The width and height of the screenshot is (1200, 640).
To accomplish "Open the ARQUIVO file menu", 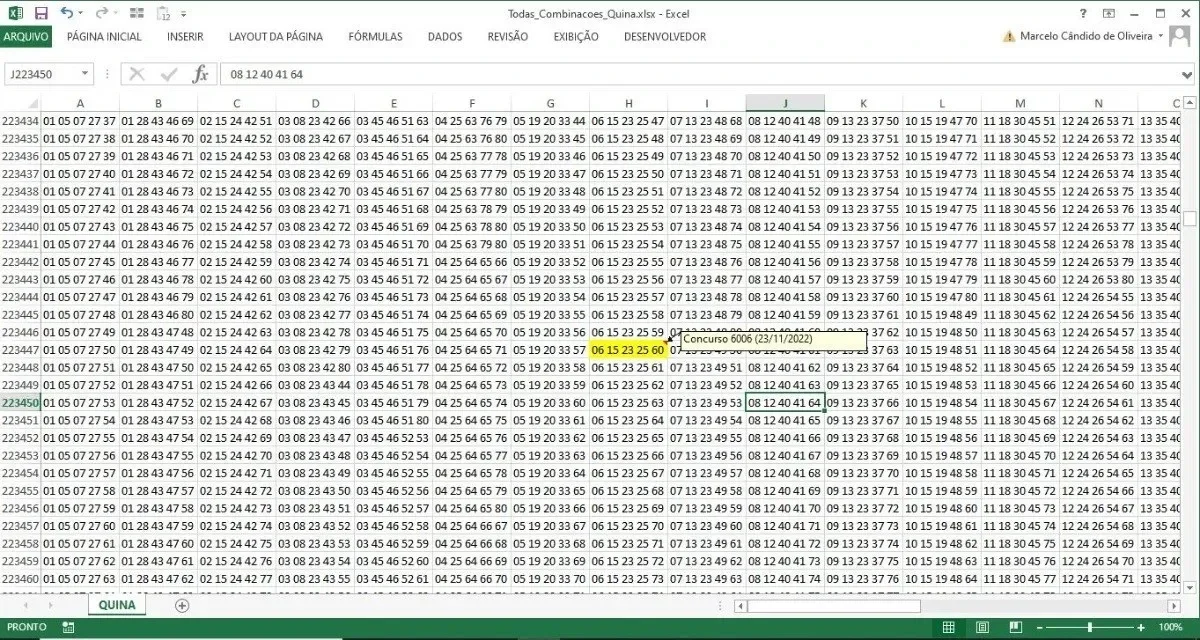I will click(26, 37).
